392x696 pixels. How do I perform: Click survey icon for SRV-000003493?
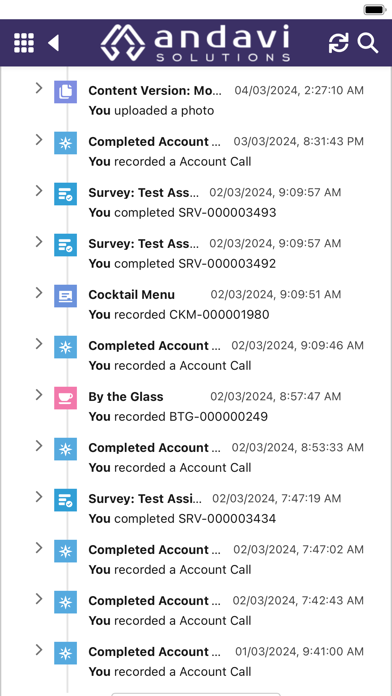click(x=66, y=194)
